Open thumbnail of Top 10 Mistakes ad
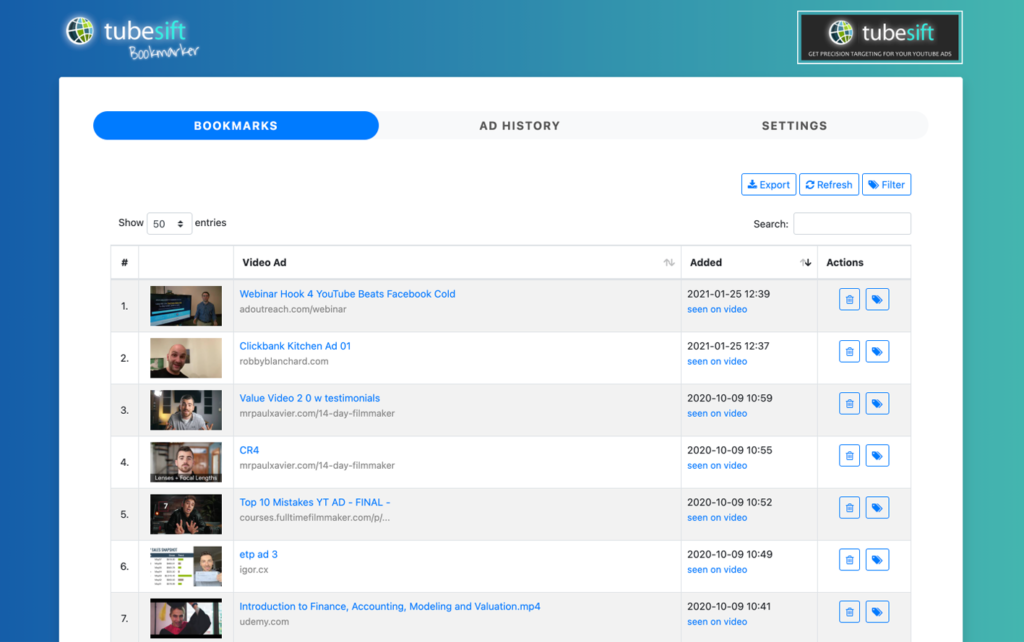The height and width of the screenshot is (642, 1024). tap(186, 514)
